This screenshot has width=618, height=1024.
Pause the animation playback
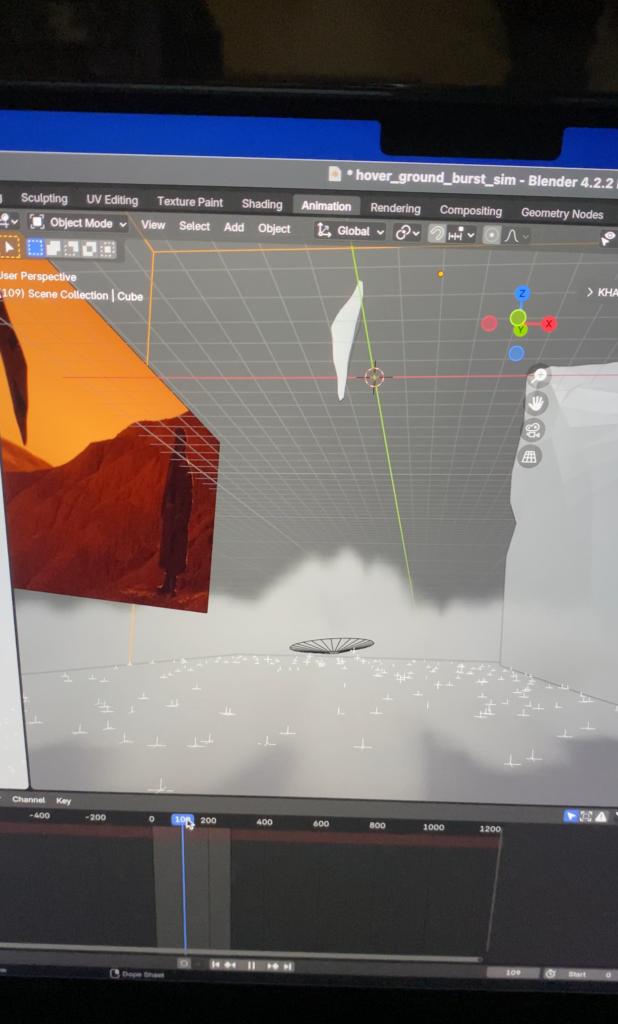[x=251, y=966]
